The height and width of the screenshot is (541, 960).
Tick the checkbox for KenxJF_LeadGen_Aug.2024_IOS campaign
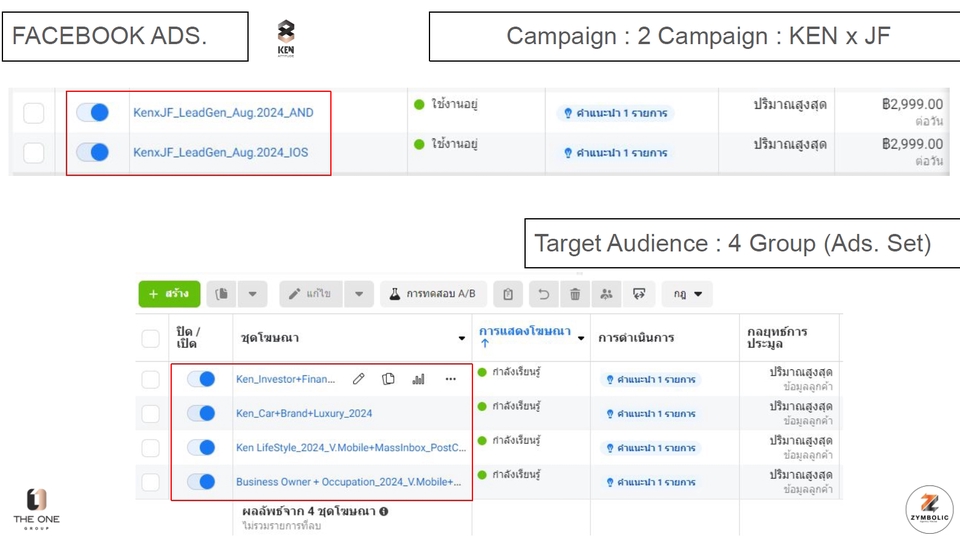pos(34,152)
